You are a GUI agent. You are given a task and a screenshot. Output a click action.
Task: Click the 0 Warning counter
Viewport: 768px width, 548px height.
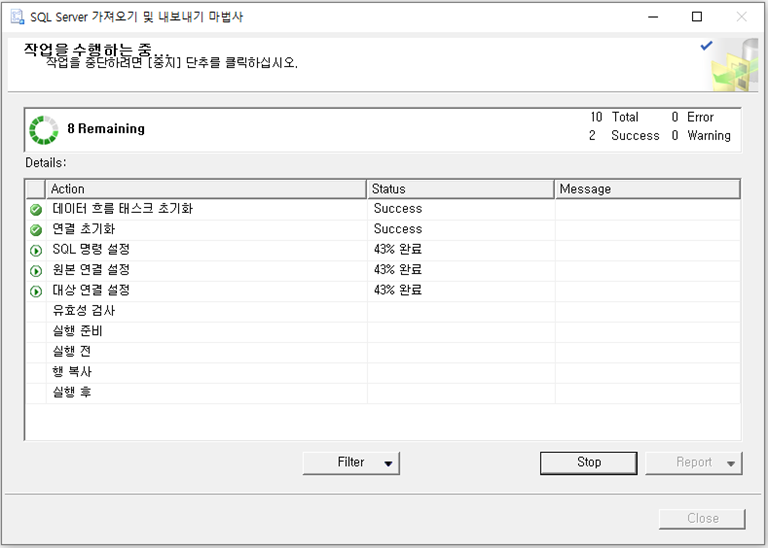[x=701, y=136]
